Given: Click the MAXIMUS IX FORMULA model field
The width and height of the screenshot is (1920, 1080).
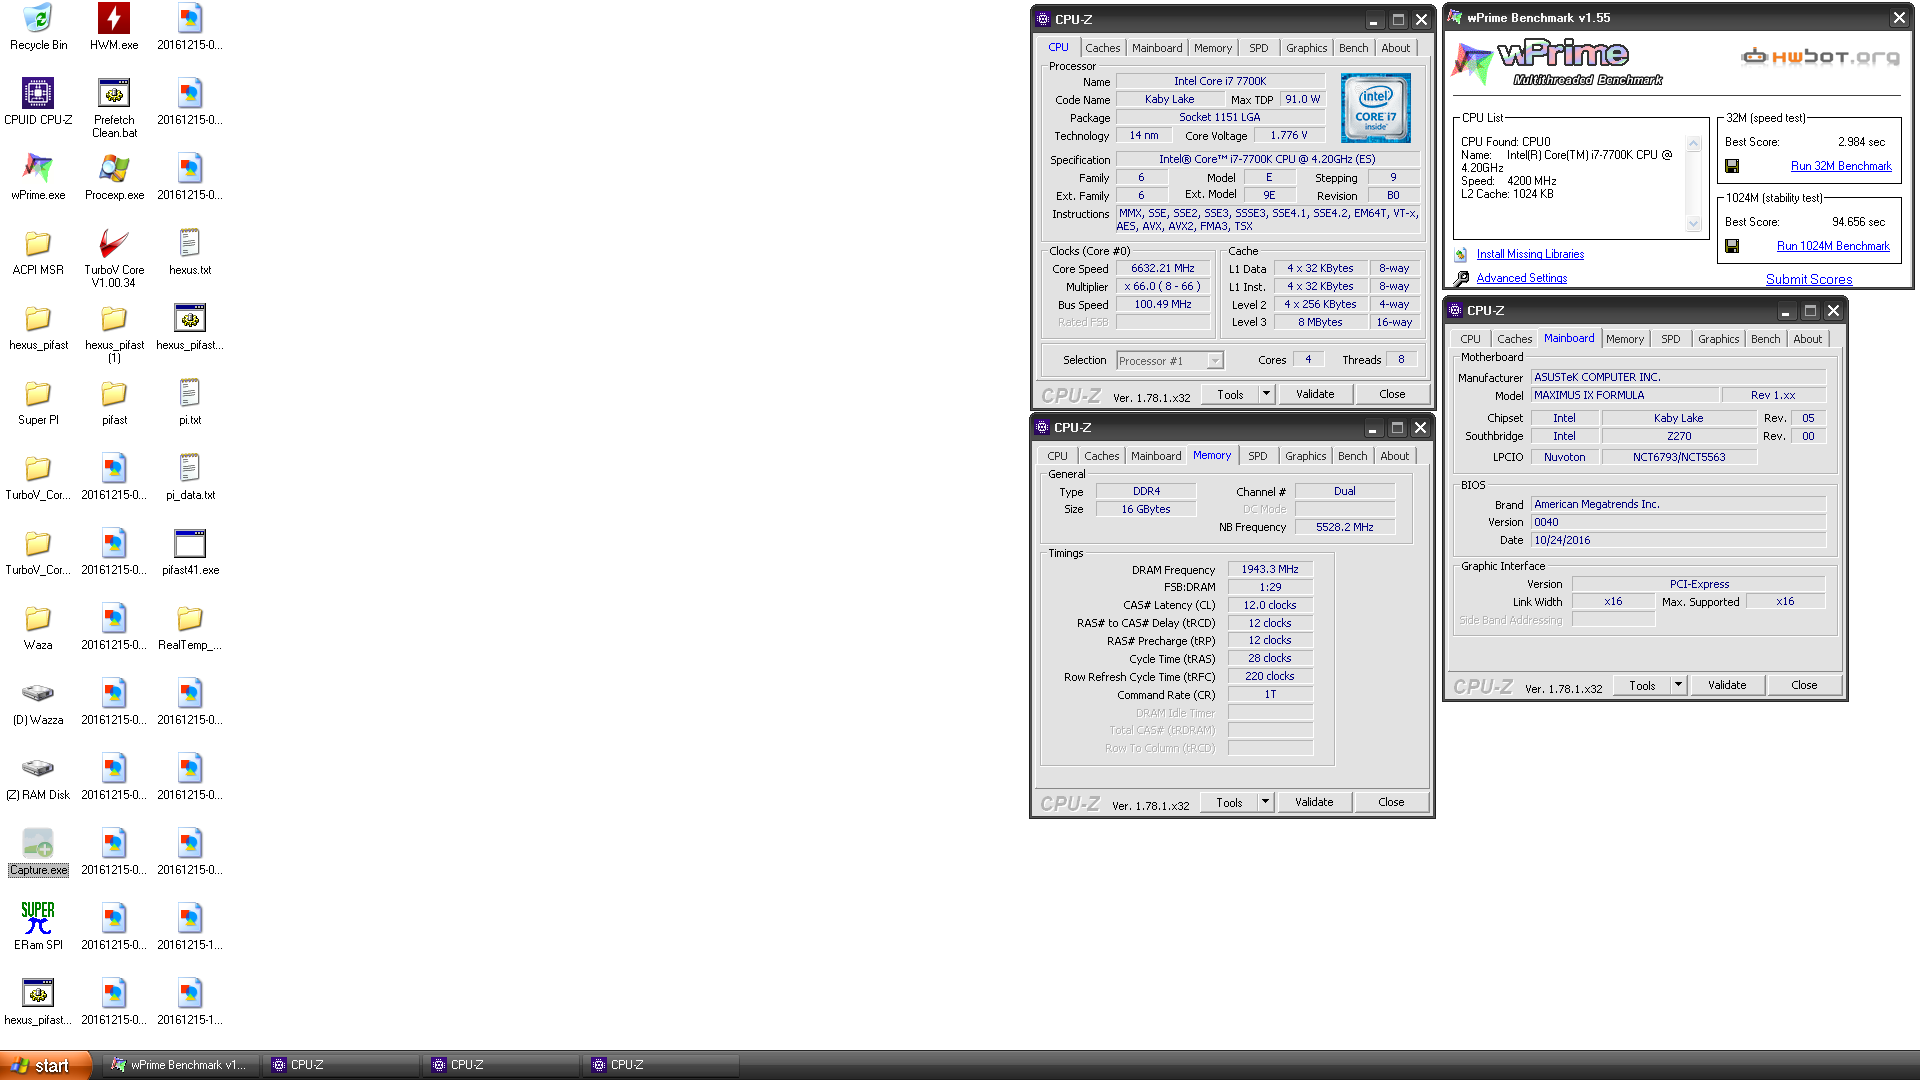Looking at the screenshot, I should pos(1625,395).
